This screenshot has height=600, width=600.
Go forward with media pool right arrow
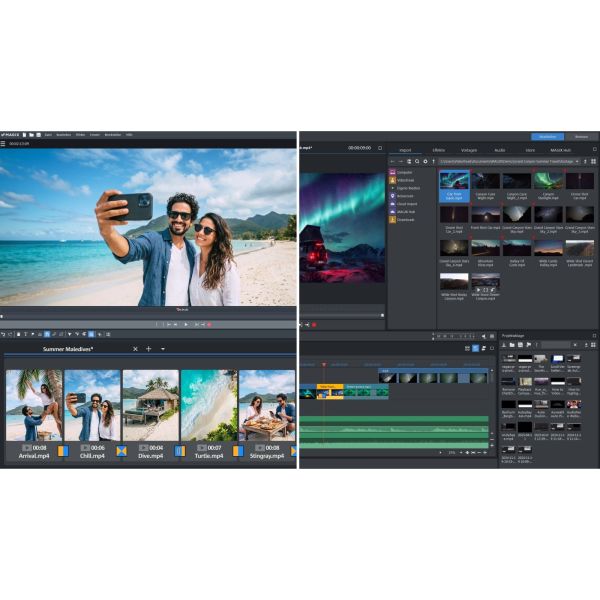pos(401,161)
